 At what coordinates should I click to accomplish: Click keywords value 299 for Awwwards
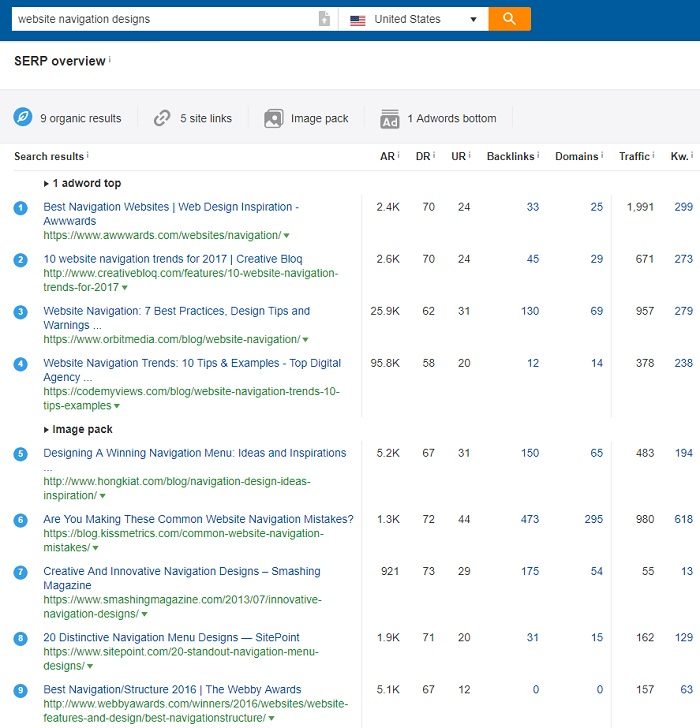point(684,207)
